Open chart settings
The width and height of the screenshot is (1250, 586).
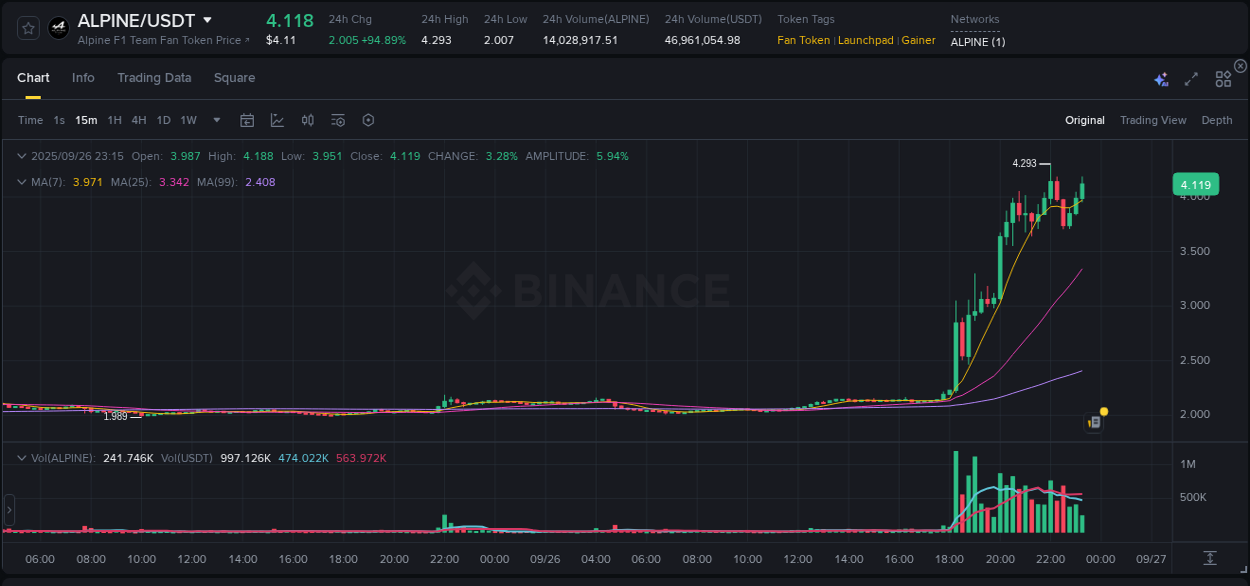[x=368, y=119]
